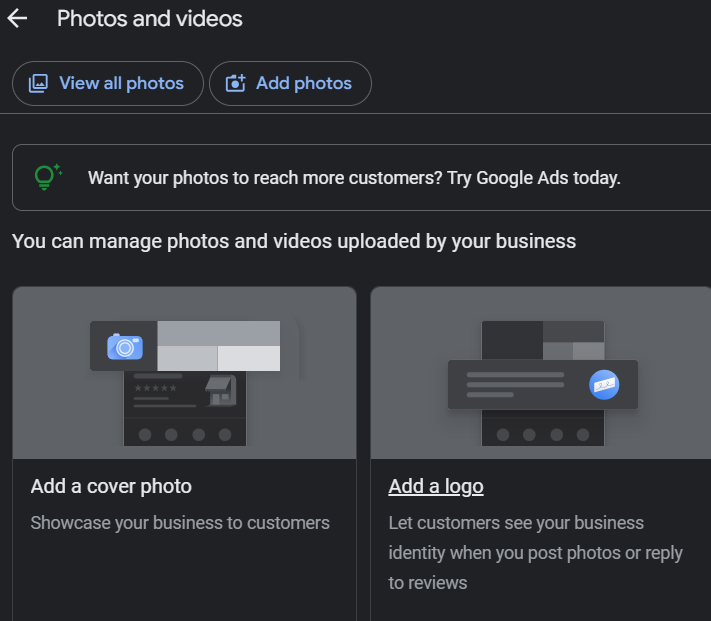Click the storefront icon in cover illustration
711x621 pixels.
point(221,390)
